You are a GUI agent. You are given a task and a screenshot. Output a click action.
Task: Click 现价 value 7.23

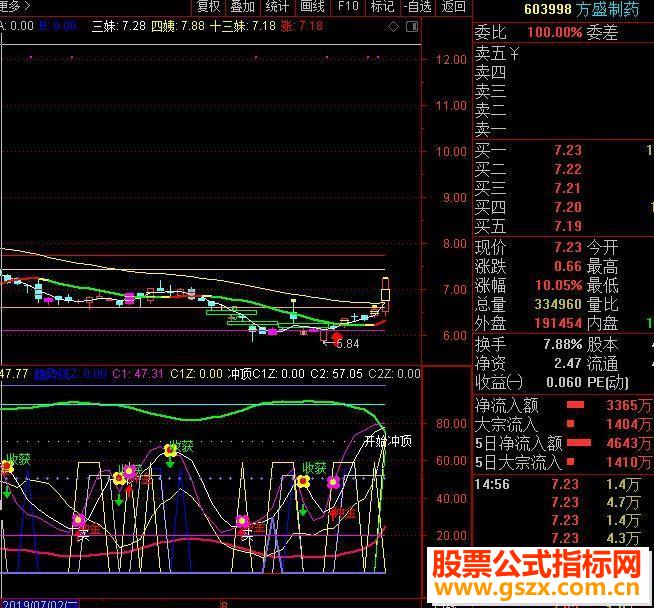(x=568, y=247)
